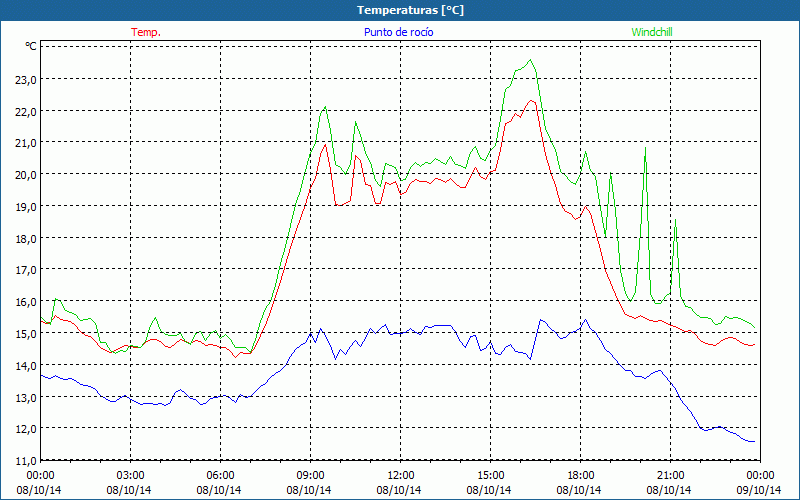
Task: Click the Windchill legend label
Action: [x=652, y=32]
